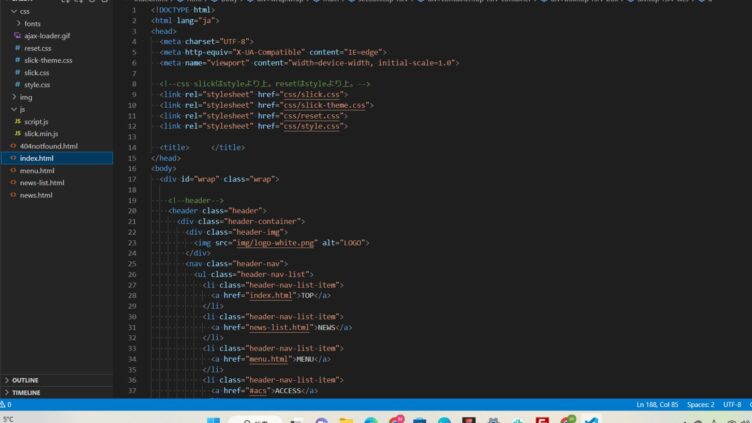Collapse the js folder
The width and height of the screenshot is (752, 423).
(13, 109)
